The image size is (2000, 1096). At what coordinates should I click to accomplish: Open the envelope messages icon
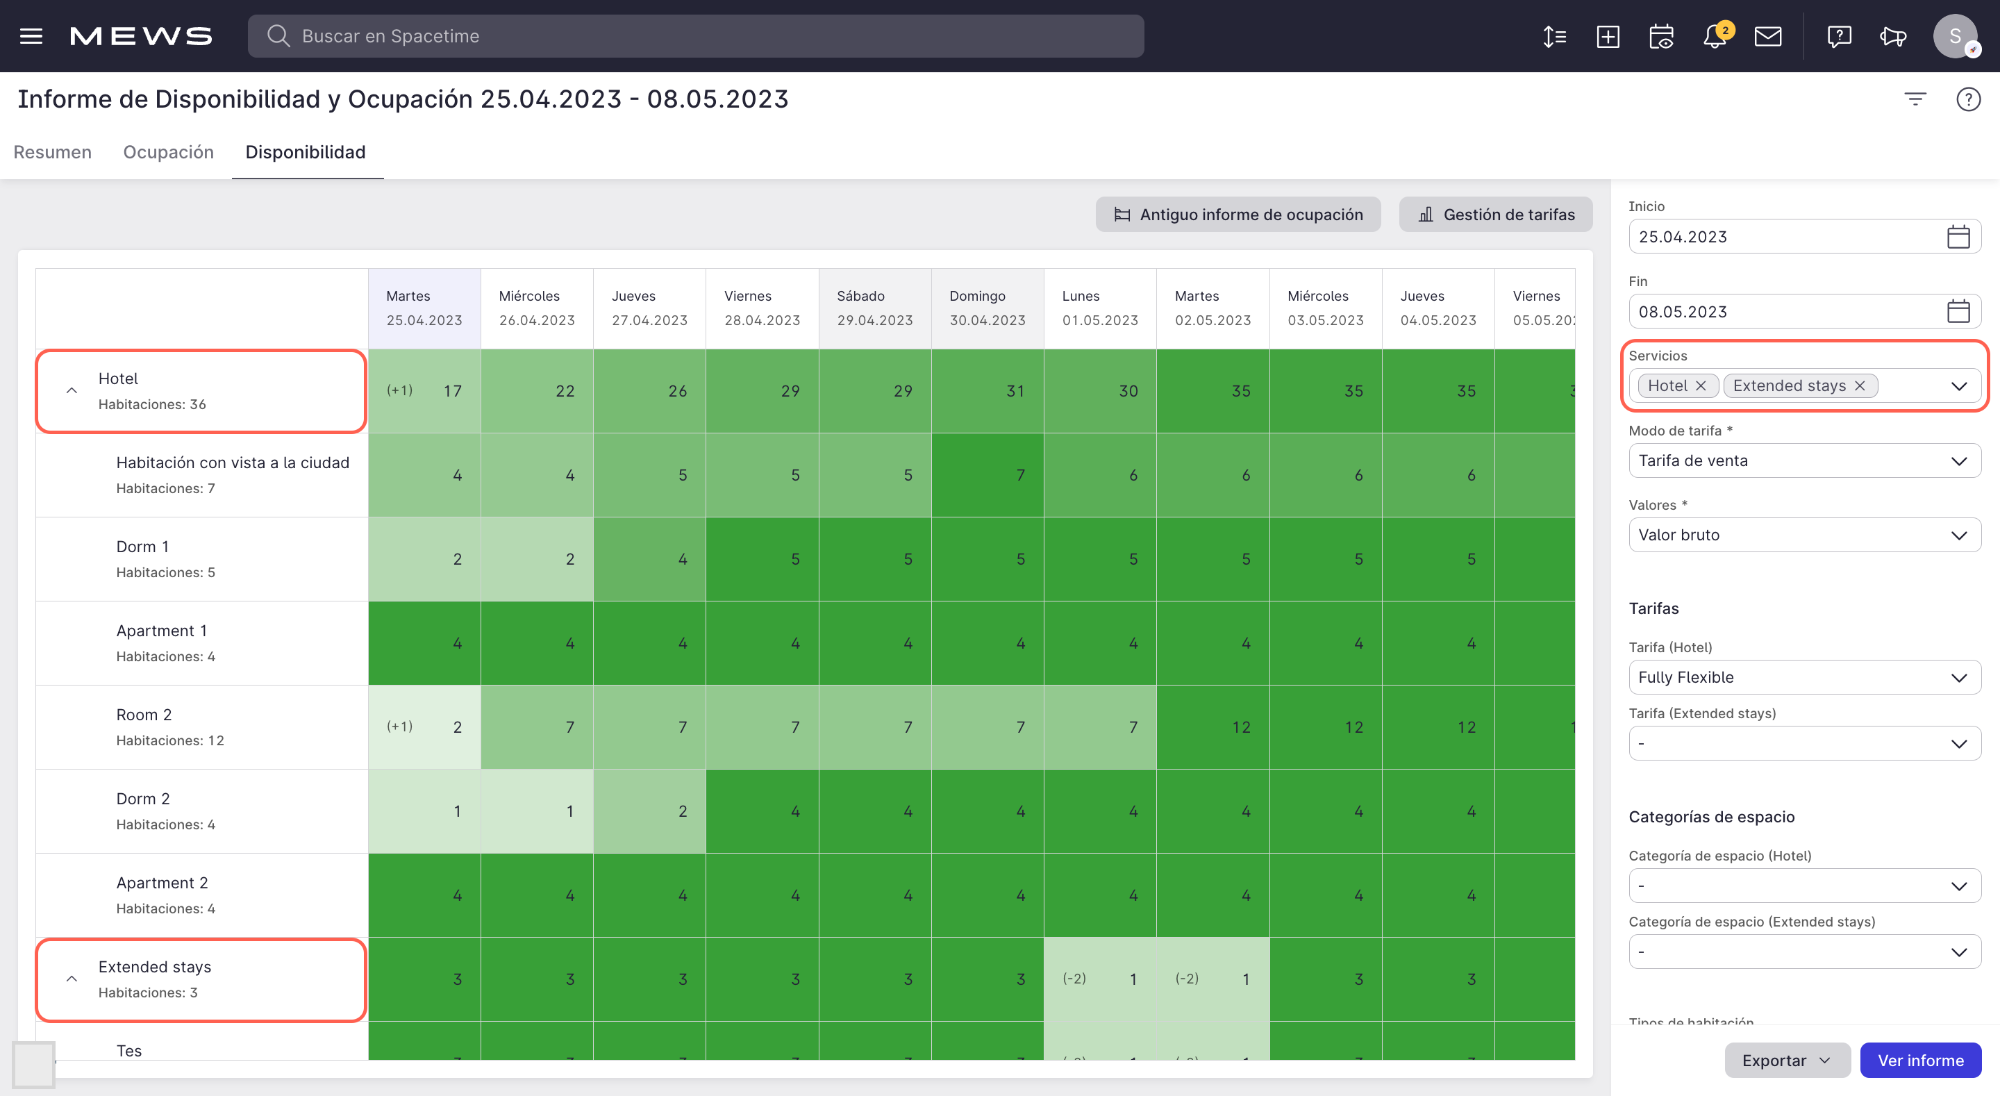click(x=1768, y=37)
